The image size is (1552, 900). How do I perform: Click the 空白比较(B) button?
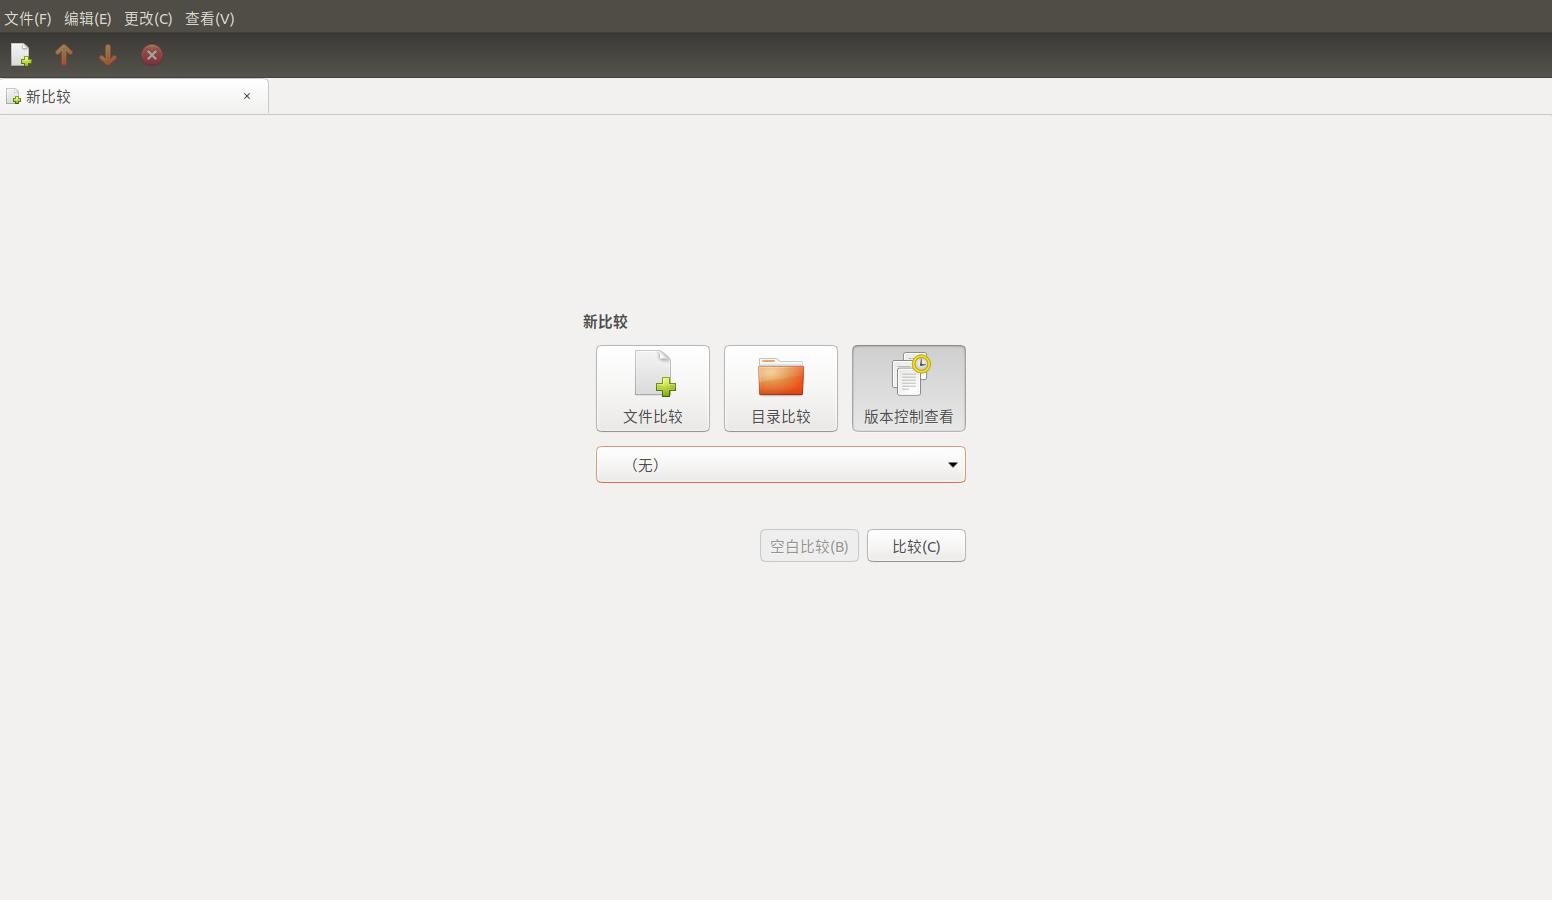(808, 546)
